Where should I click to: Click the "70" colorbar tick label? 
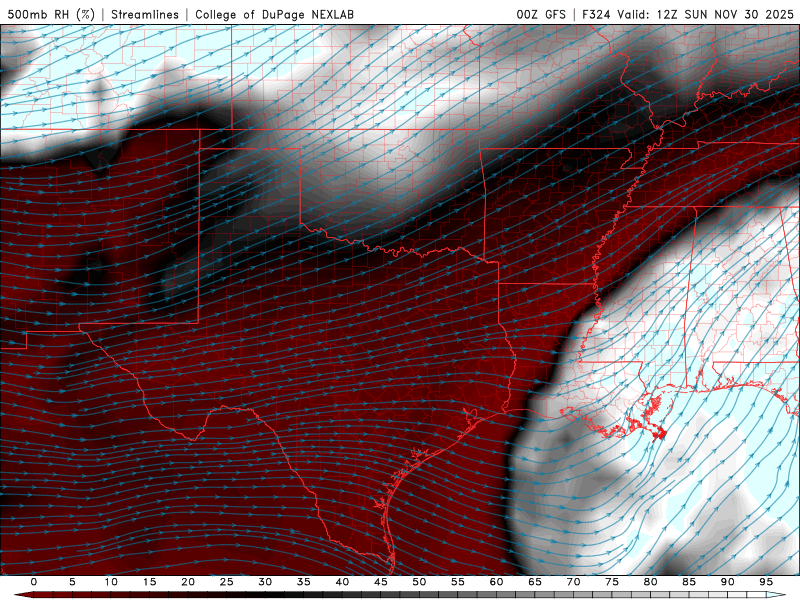pos(573,582)
